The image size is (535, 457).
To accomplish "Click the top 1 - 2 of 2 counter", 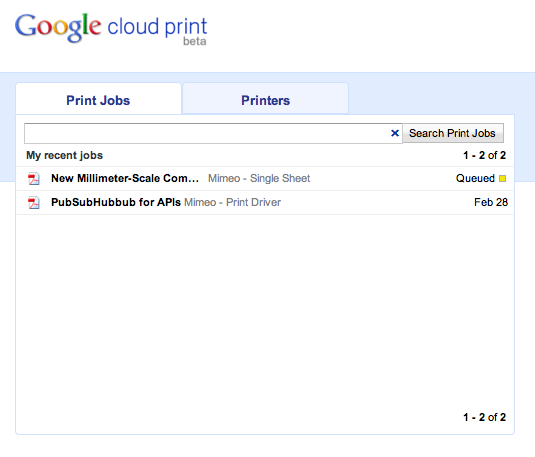I will point(485,155).
